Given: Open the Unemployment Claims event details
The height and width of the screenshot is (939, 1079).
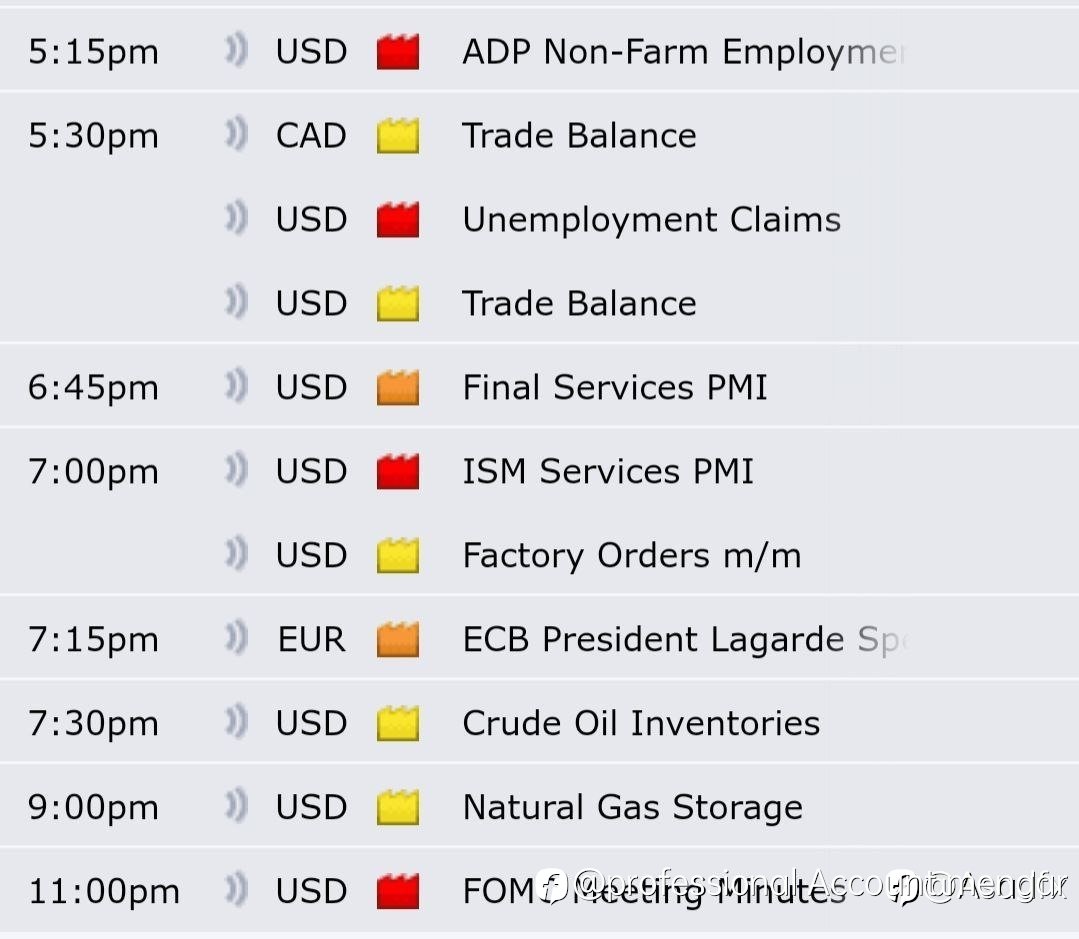Looking at the screenshot, I should (x=651, y=220).
